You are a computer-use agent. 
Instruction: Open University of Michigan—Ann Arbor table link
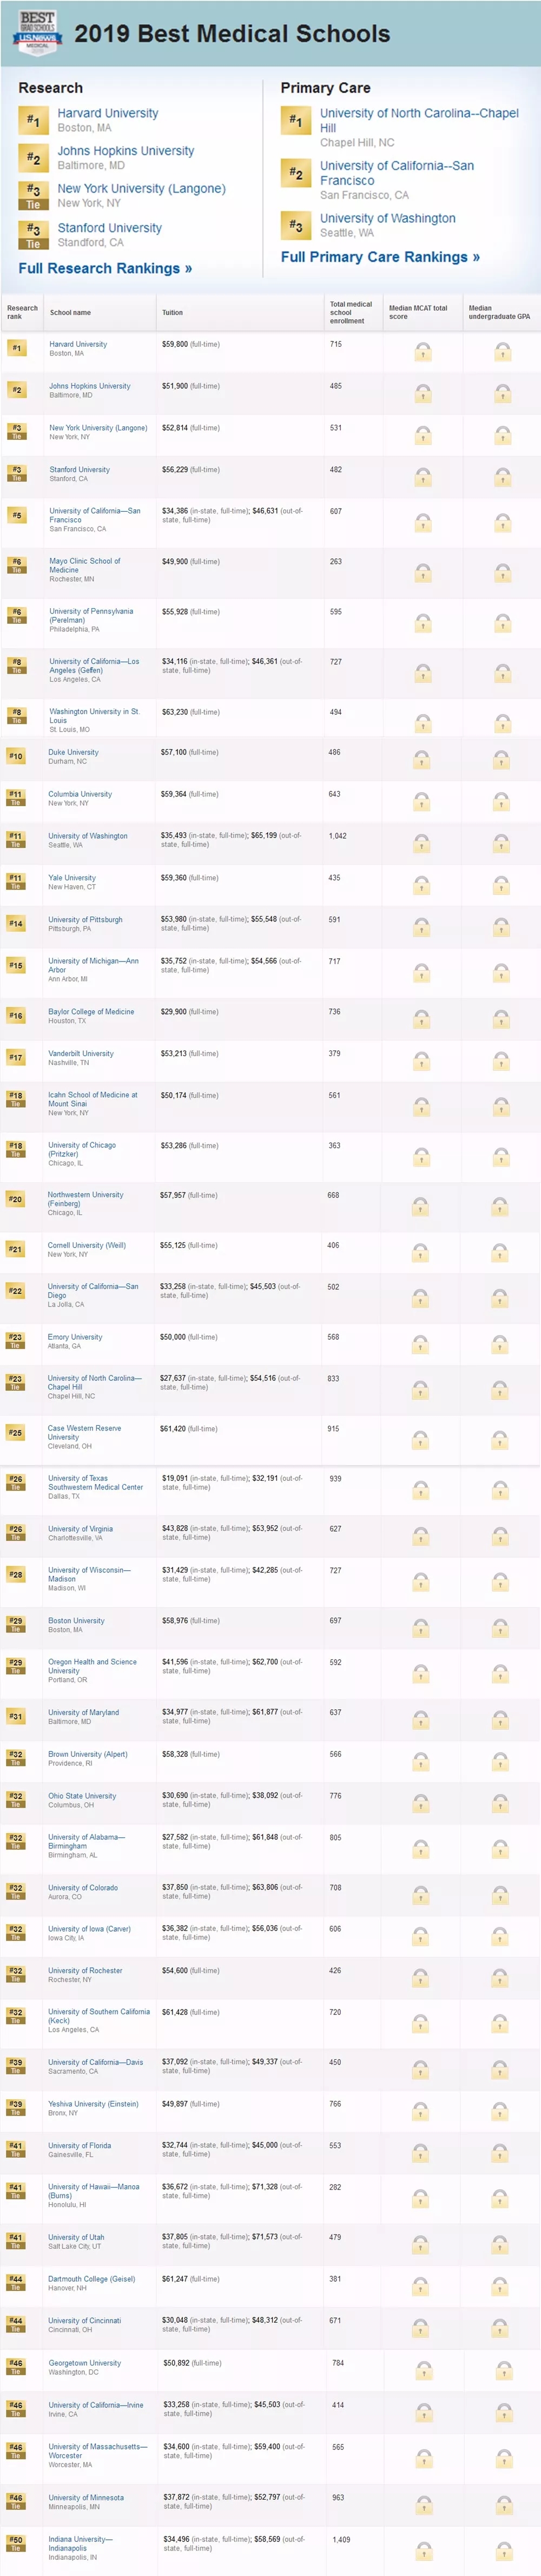(93, 965)
